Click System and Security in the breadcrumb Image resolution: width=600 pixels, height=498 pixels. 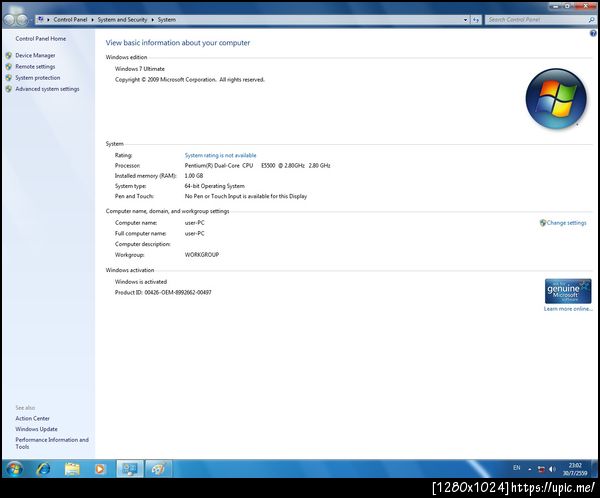coord(122,20)
